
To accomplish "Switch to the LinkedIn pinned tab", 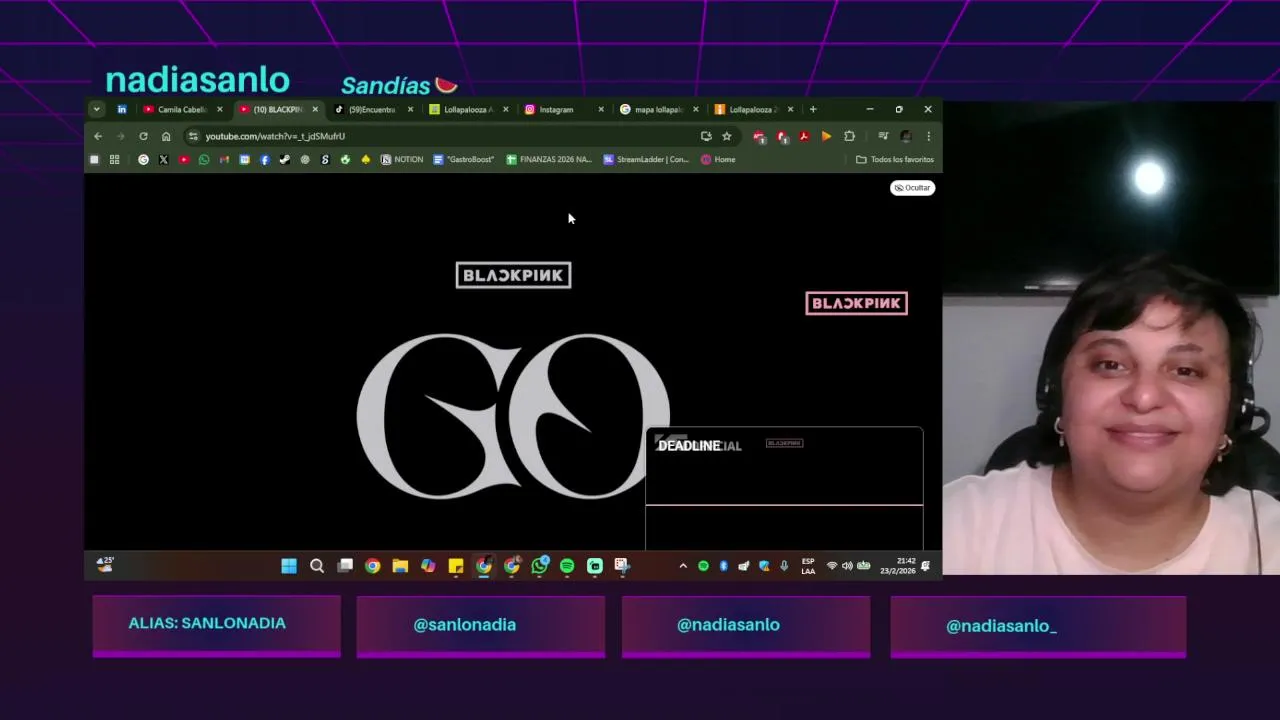I will click(x=122, y=109).
